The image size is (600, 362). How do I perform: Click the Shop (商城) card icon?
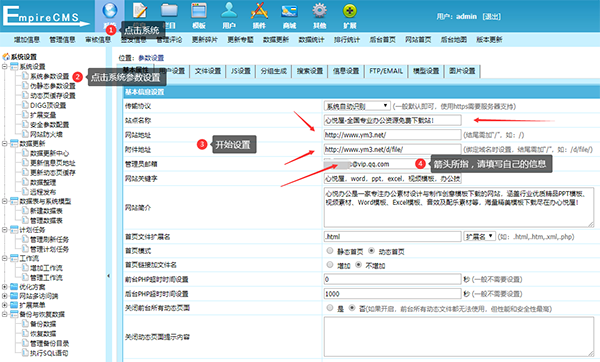click(x=289, y=11)
